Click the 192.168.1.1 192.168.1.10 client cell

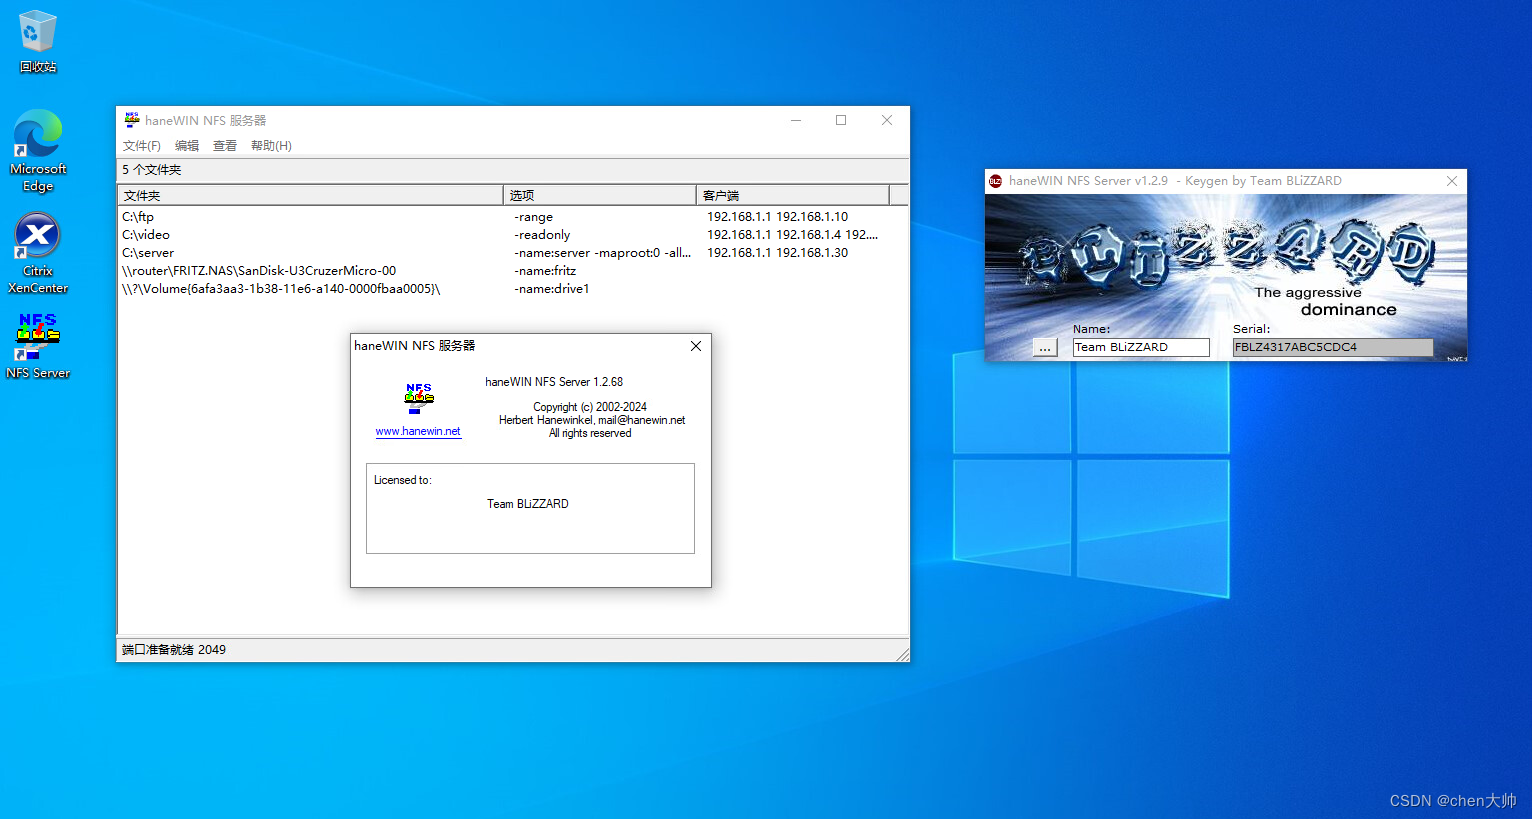[x=777, y=217]
